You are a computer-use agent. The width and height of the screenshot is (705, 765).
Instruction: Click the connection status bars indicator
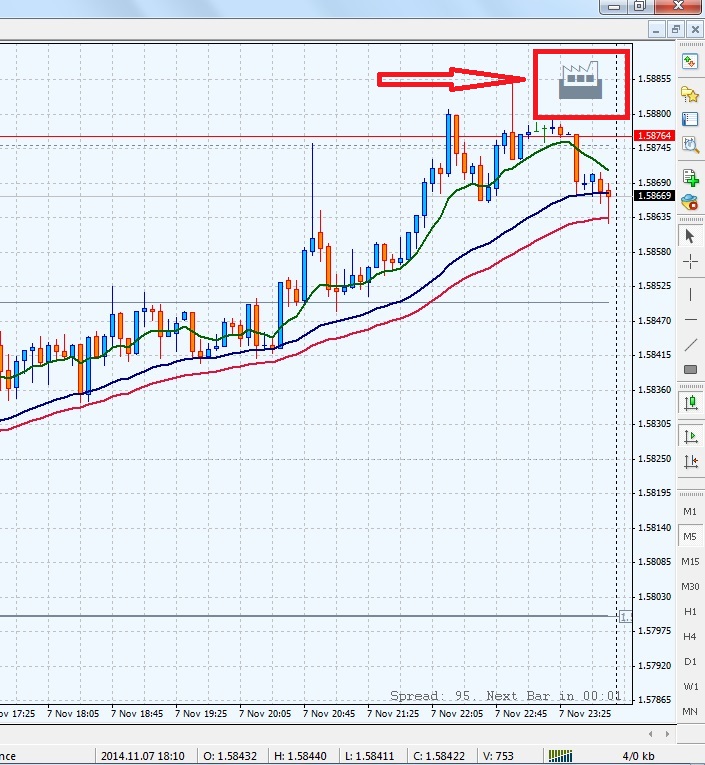click(x=560, y=756)
